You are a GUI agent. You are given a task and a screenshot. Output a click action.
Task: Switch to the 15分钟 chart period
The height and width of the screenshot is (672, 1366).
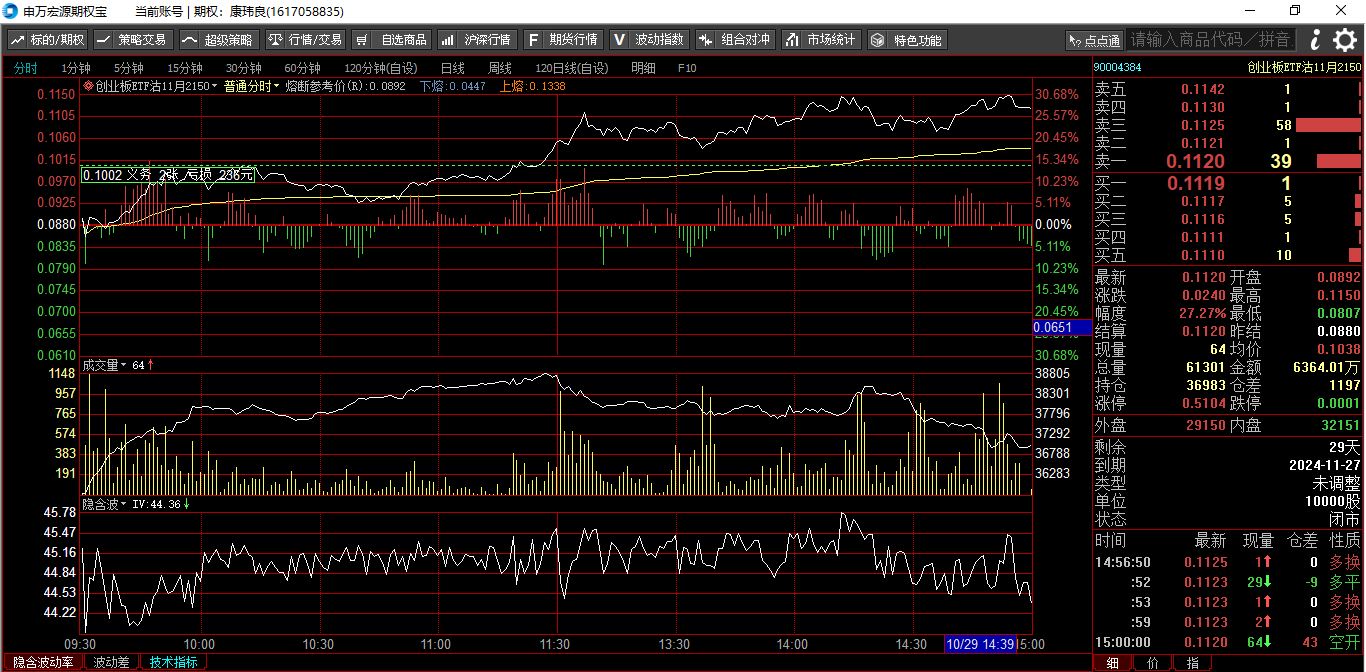[x=185, y=68]
